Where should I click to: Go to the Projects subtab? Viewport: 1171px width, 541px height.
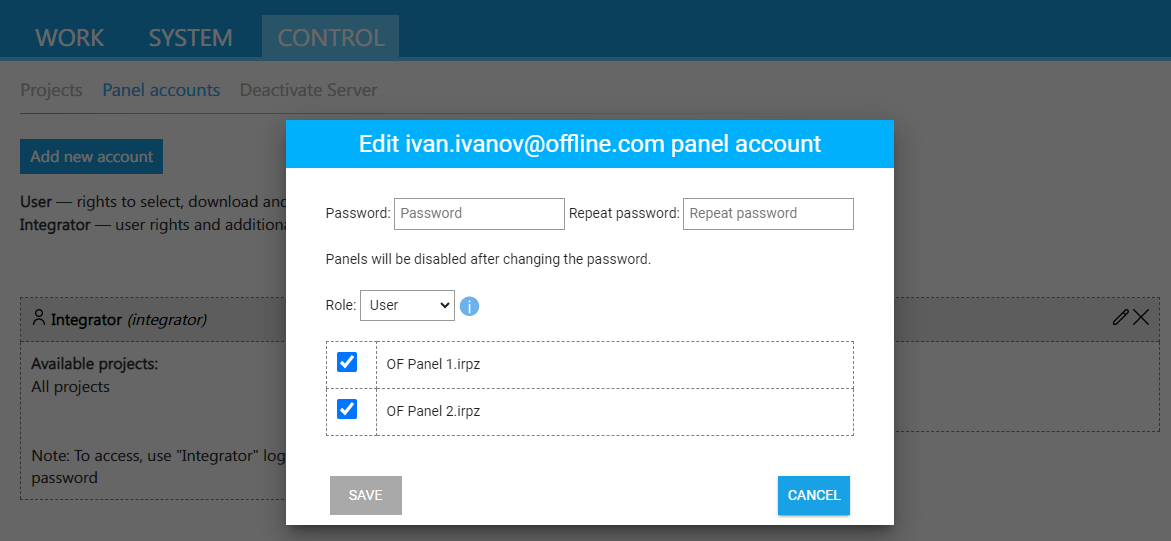(x=51, y=90)
